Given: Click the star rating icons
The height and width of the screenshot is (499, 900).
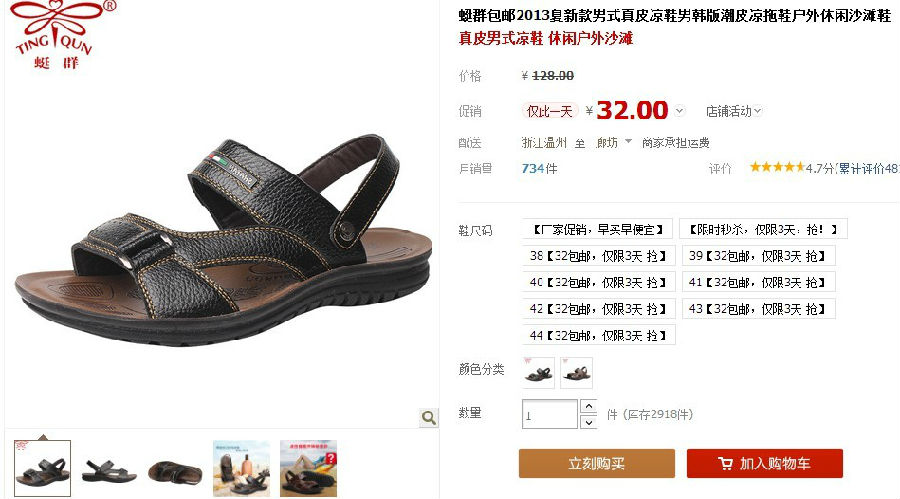Looking at the screenshot, I should [x=777, y=167].
